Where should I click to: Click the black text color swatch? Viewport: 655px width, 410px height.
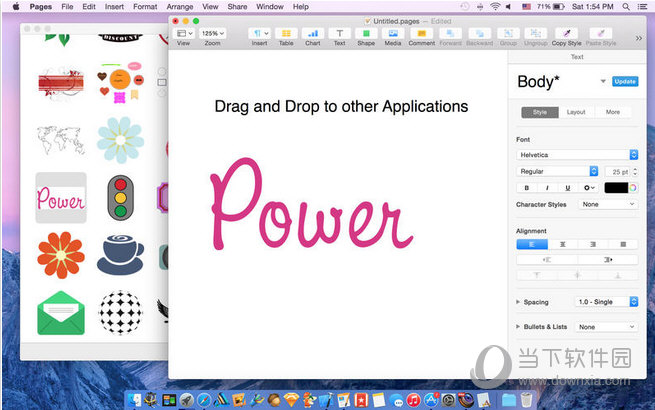pyautogui.click(x=615, y=187)
